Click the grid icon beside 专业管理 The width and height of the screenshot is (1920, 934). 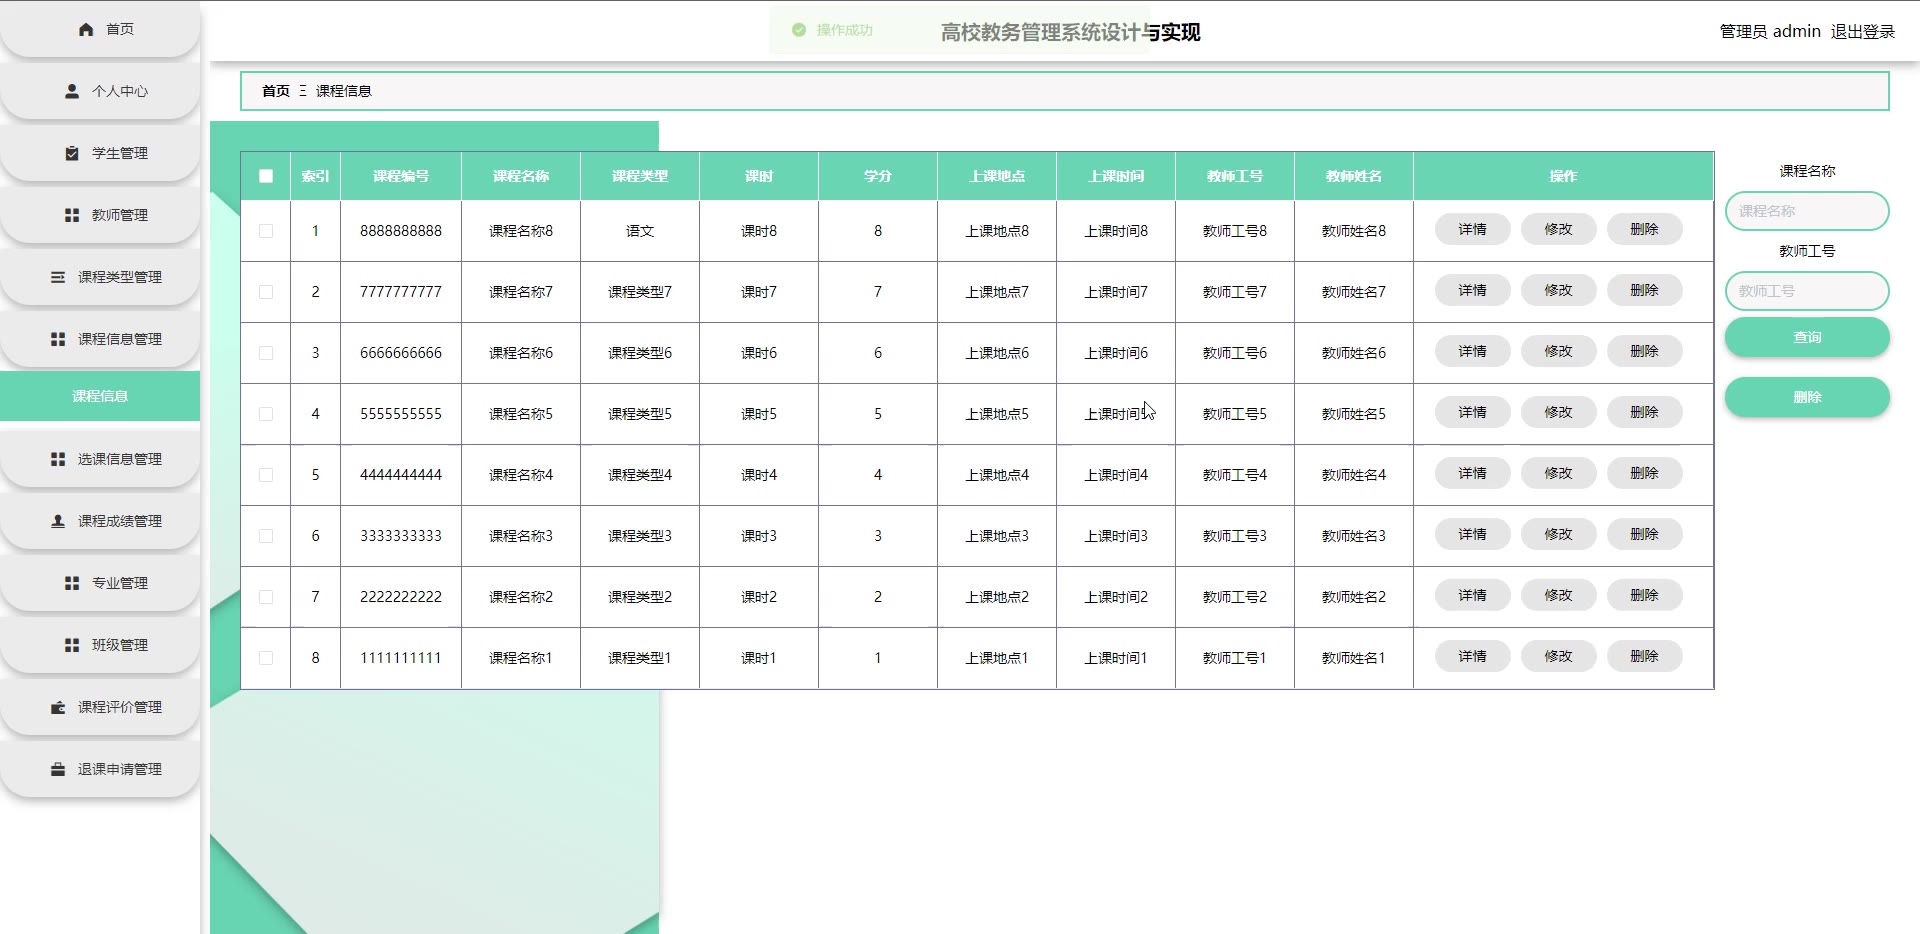pos(72,583)
